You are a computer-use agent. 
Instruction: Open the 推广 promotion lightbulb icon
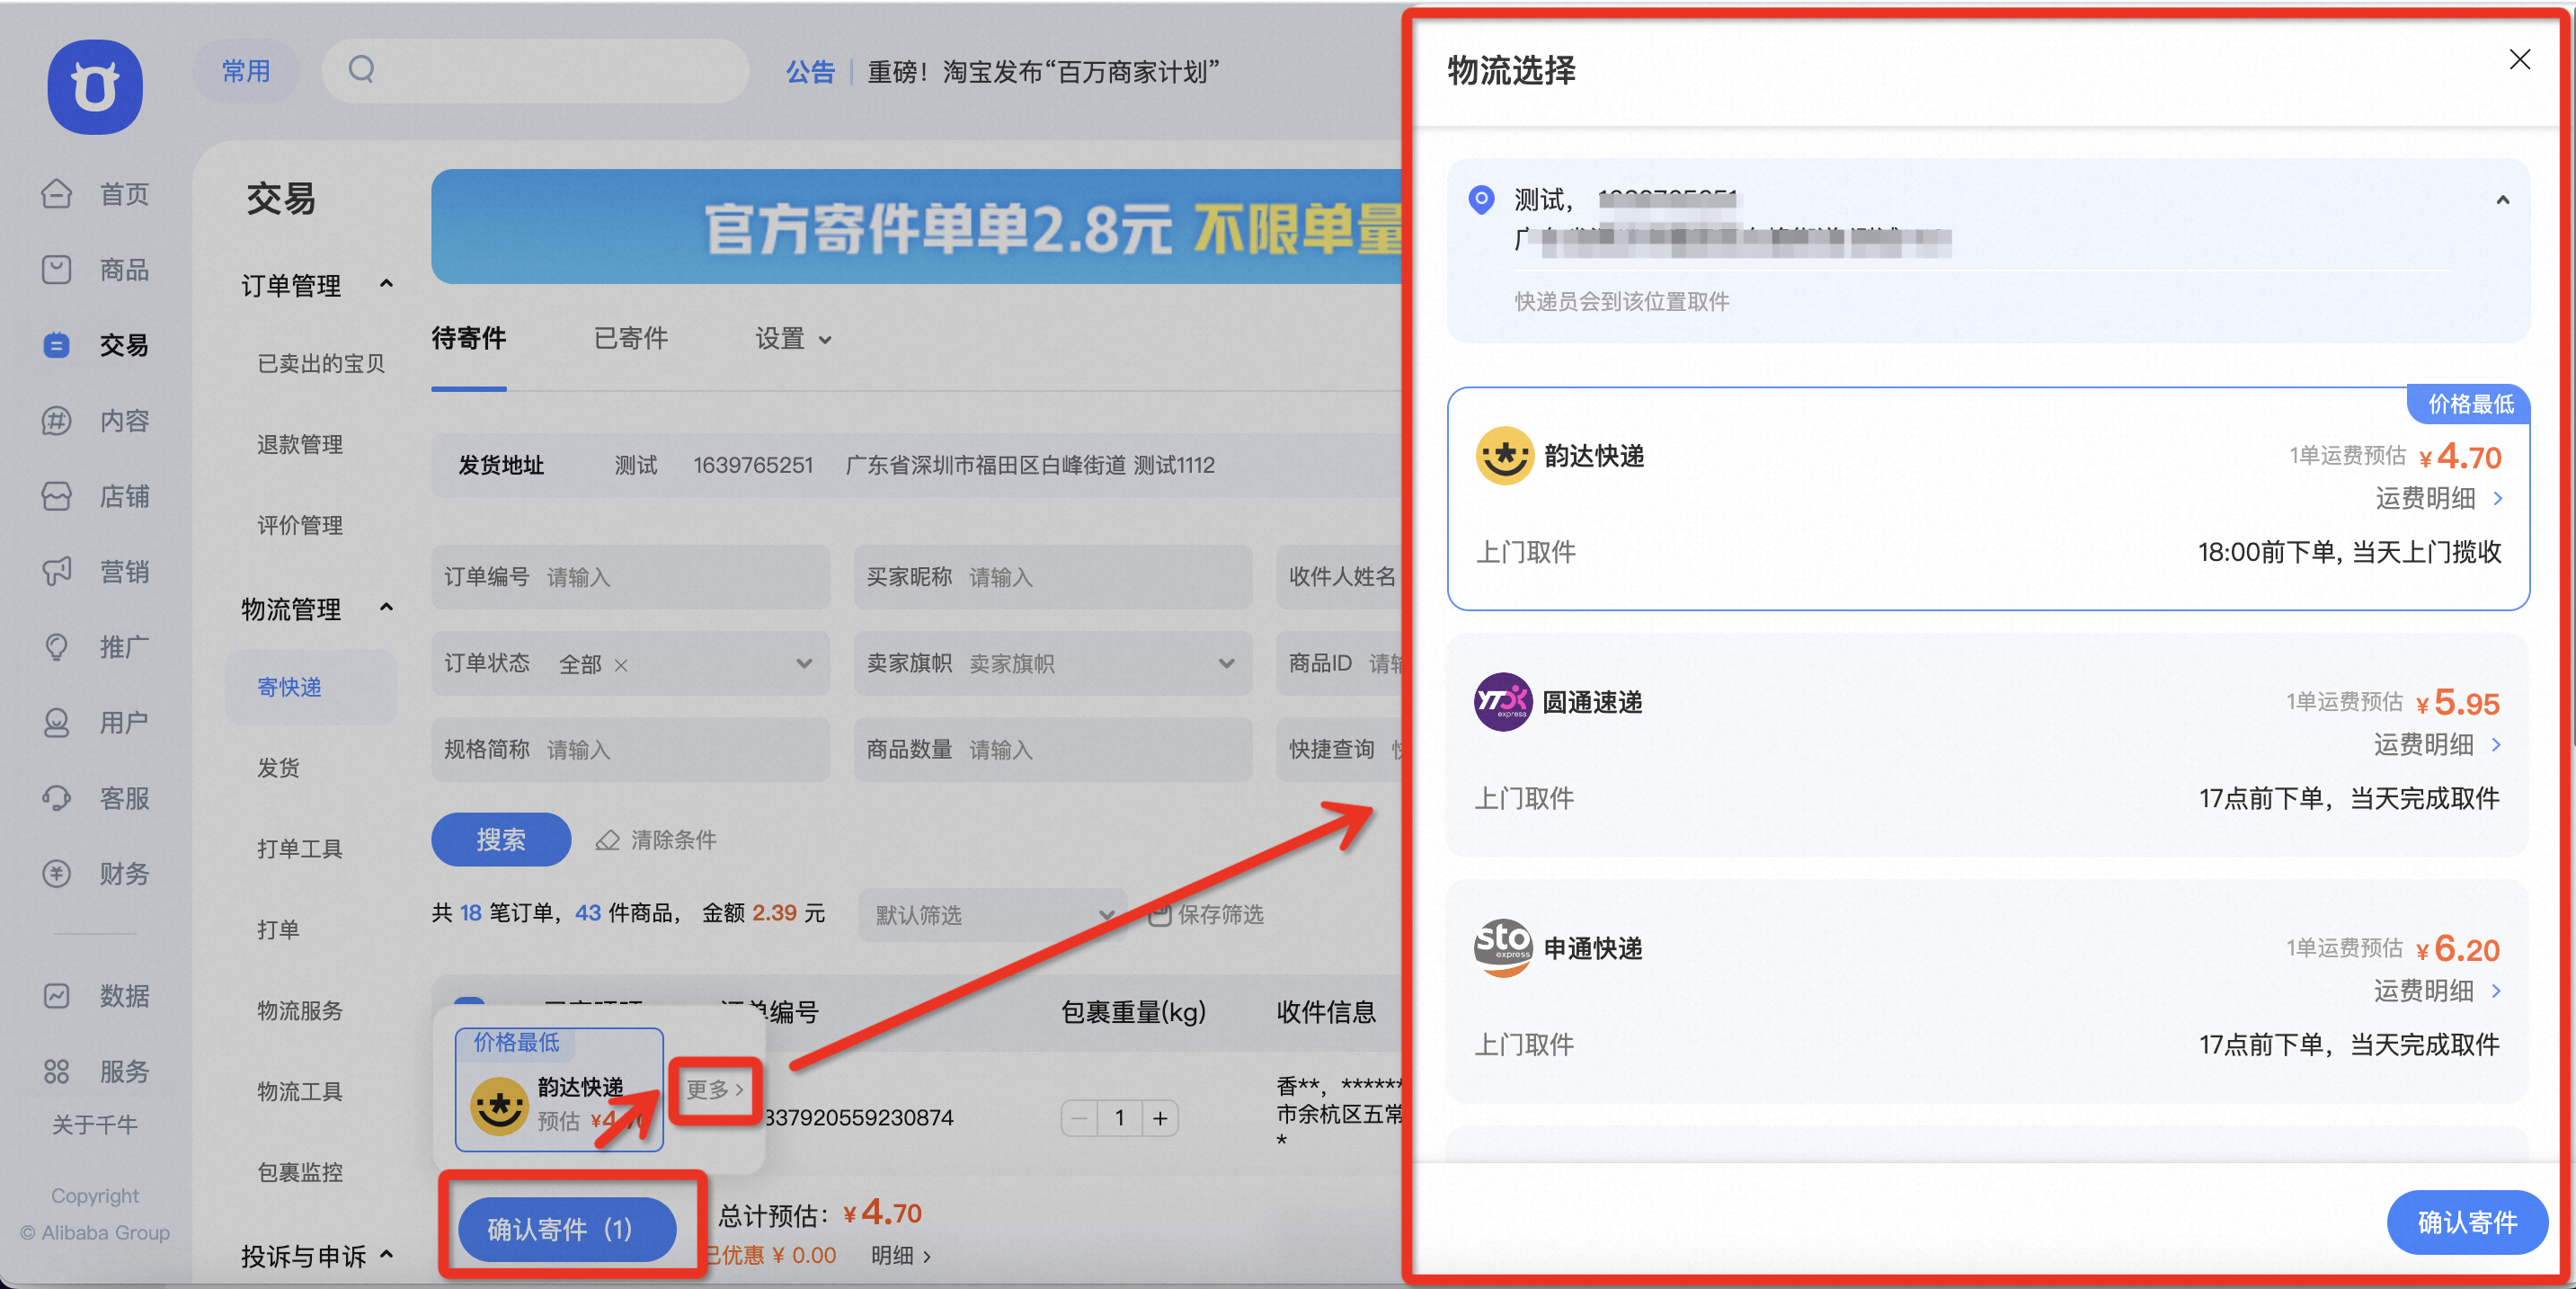pyautogui.click(x=57, y=647)
